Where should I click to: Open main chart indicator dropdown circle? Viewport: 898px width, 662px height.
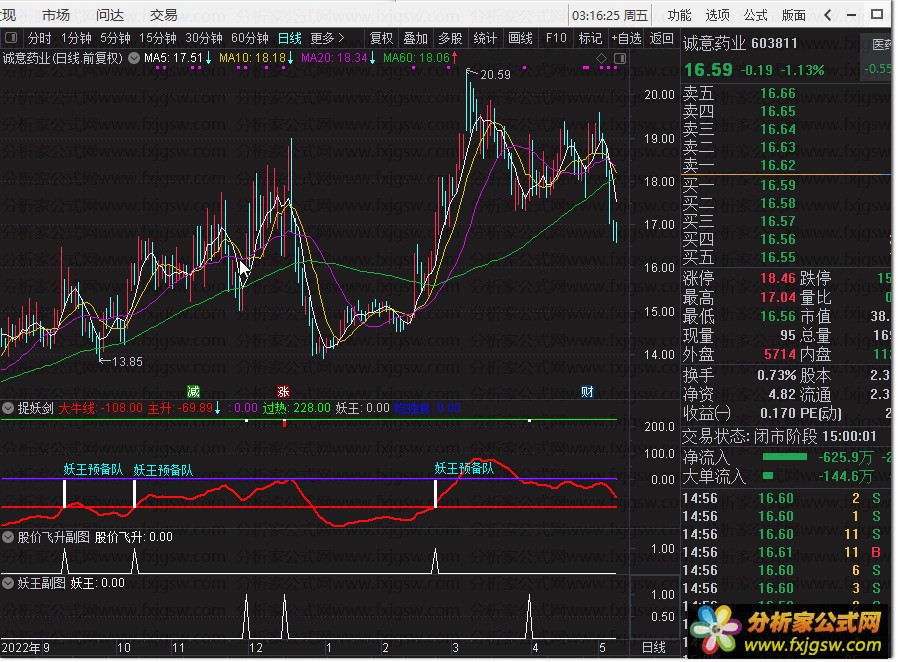pos(133,58)
